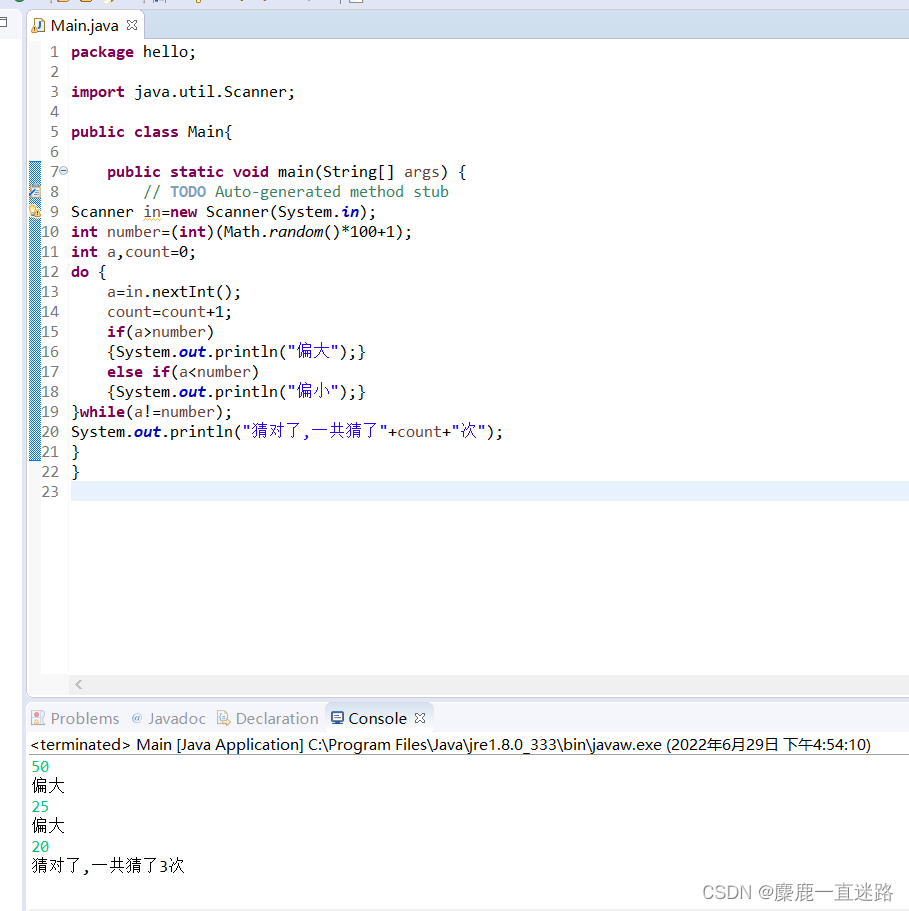Viewport: 909px width, 911px height.
Task: Click line number 20 in the editor
Action: 50,431
